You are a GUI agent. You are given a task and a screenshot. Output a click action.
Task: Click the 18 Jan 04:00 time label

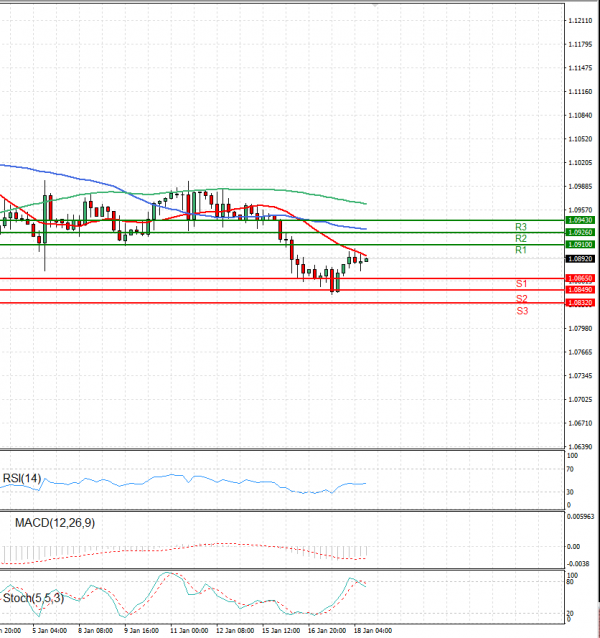(373, 631)
